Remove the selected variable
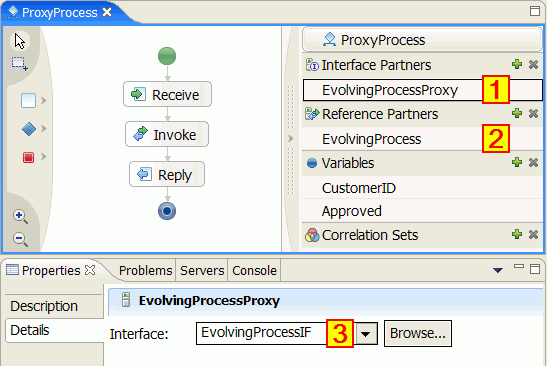Screen dimensions: 547x366 point(533,162)
